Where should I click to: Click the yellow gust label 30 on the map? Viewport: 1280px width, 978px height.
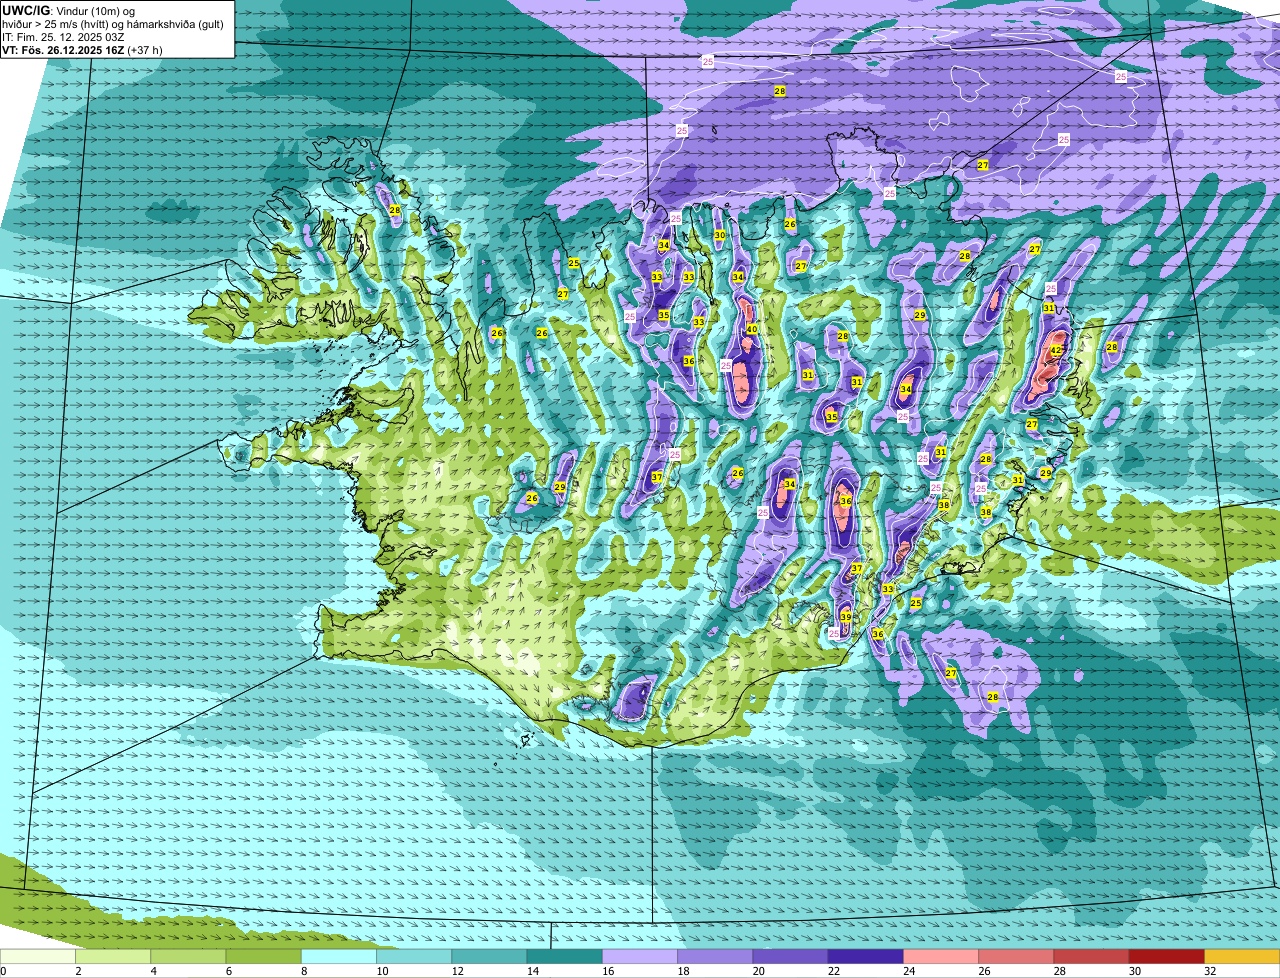click(720, 236)
